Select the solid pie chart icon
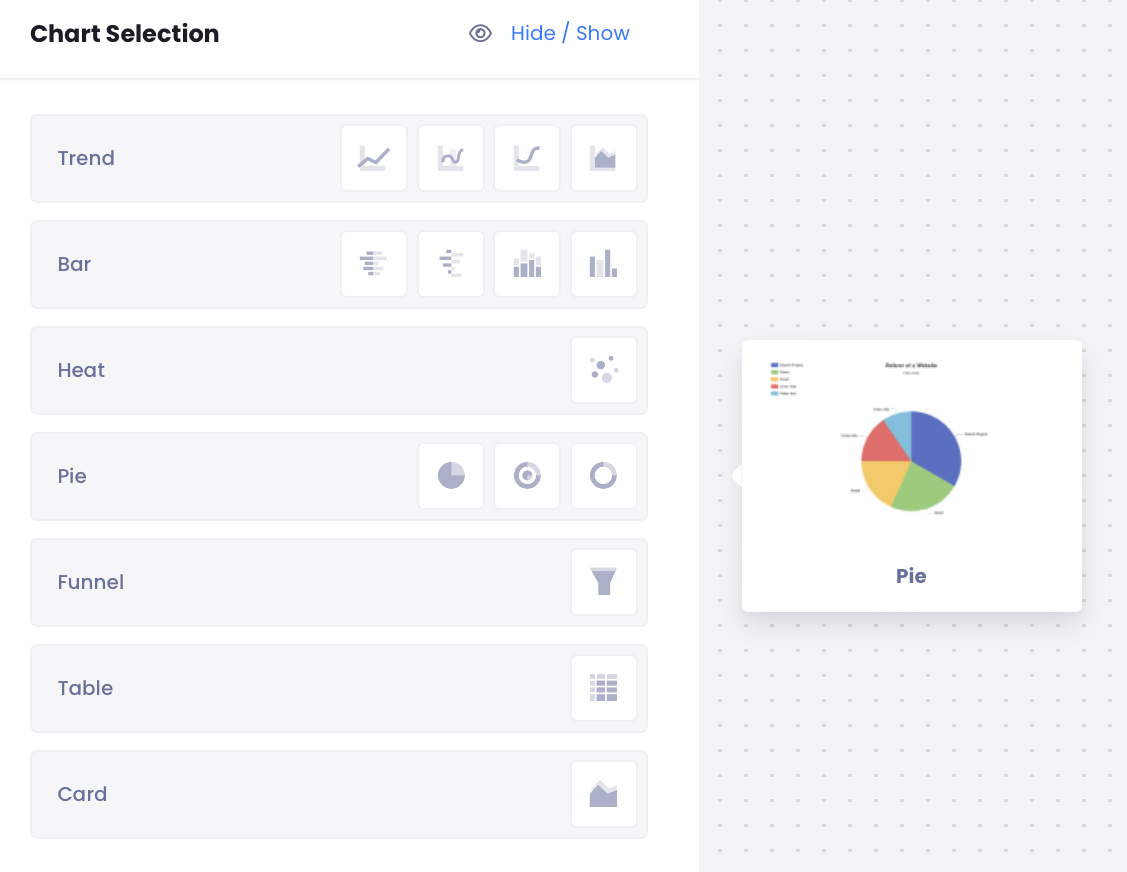Image resolution: width=1127 pixels, height=872 pixels. coord(451,476)
